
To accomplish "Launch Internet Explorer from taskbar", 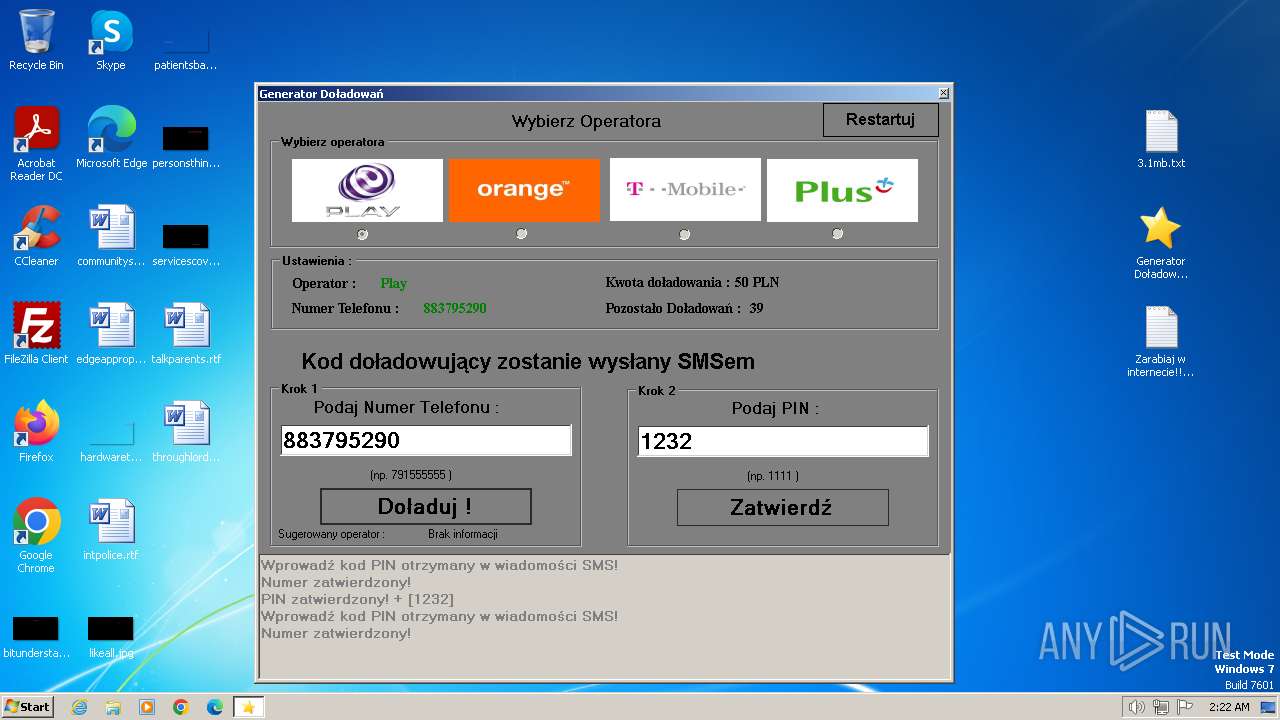I will (x=80, y=707).
